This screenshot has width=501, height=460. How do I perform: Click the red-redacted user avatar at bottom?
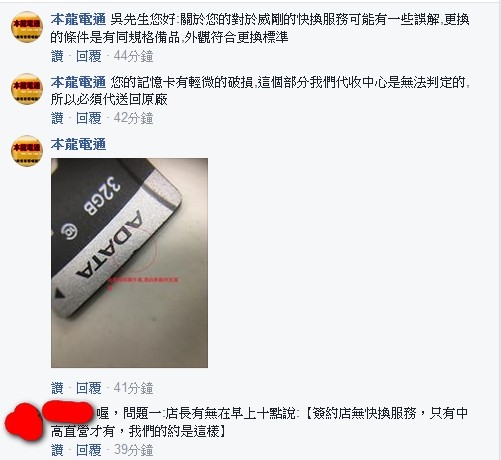(x=23, y=422)
